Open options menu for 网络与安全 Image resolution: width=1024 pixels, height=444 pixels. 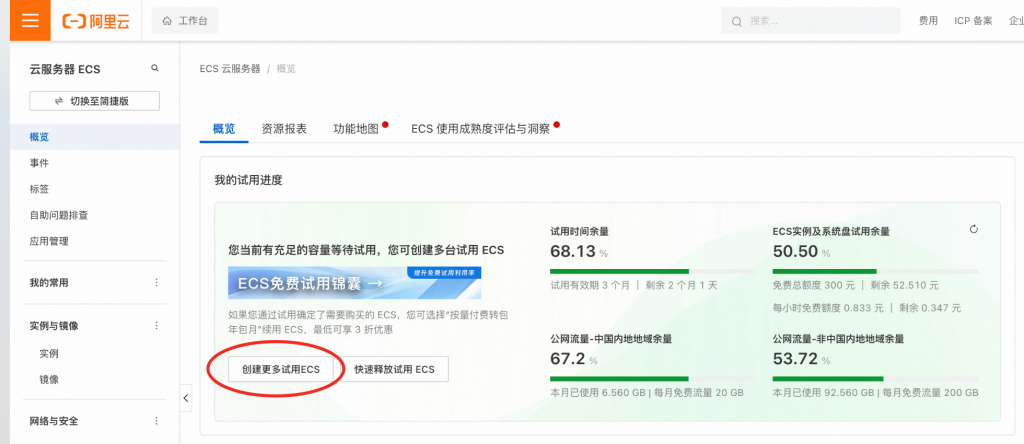pos(156,421)
